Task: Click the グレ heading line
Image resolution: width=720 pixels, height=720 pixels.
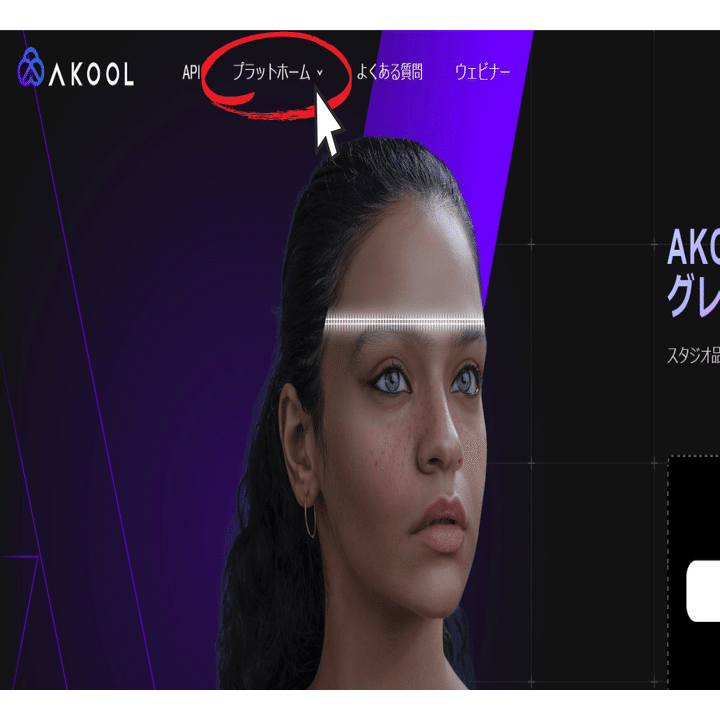Action: (x=693, y=296)
